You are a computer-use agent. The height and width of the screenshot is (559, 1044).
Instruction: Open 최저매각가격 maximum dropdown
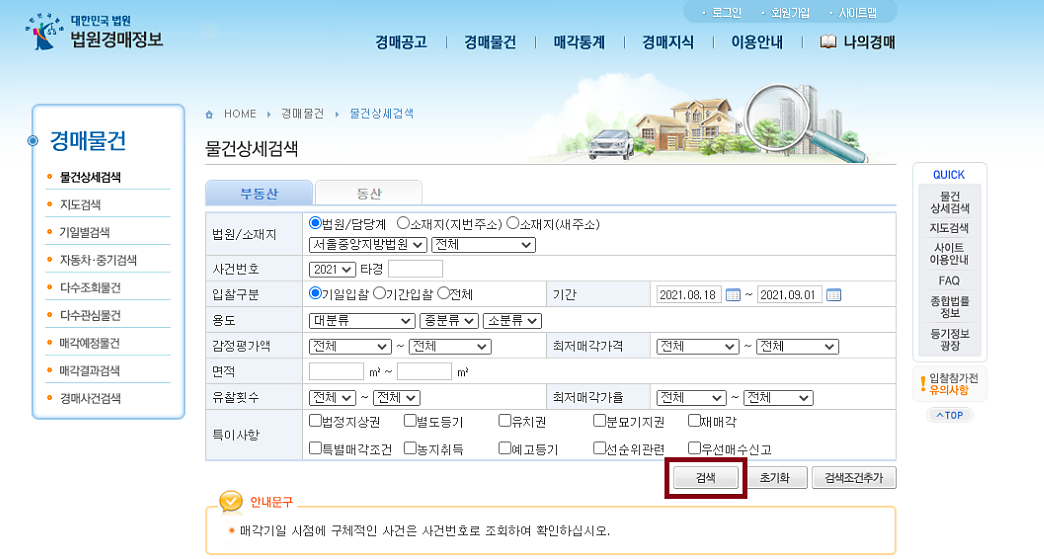point(797,347)
